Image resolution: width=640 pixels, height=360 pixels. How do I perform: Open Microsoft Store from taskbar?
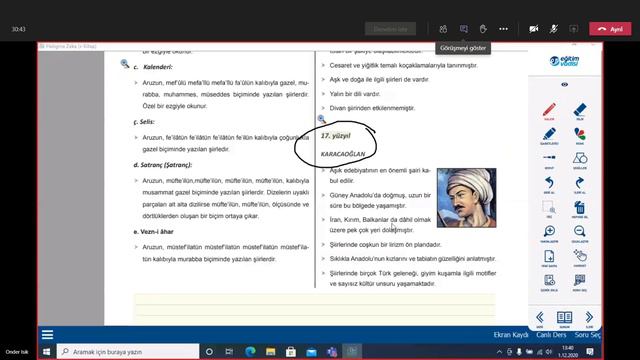tap(291, 351)
